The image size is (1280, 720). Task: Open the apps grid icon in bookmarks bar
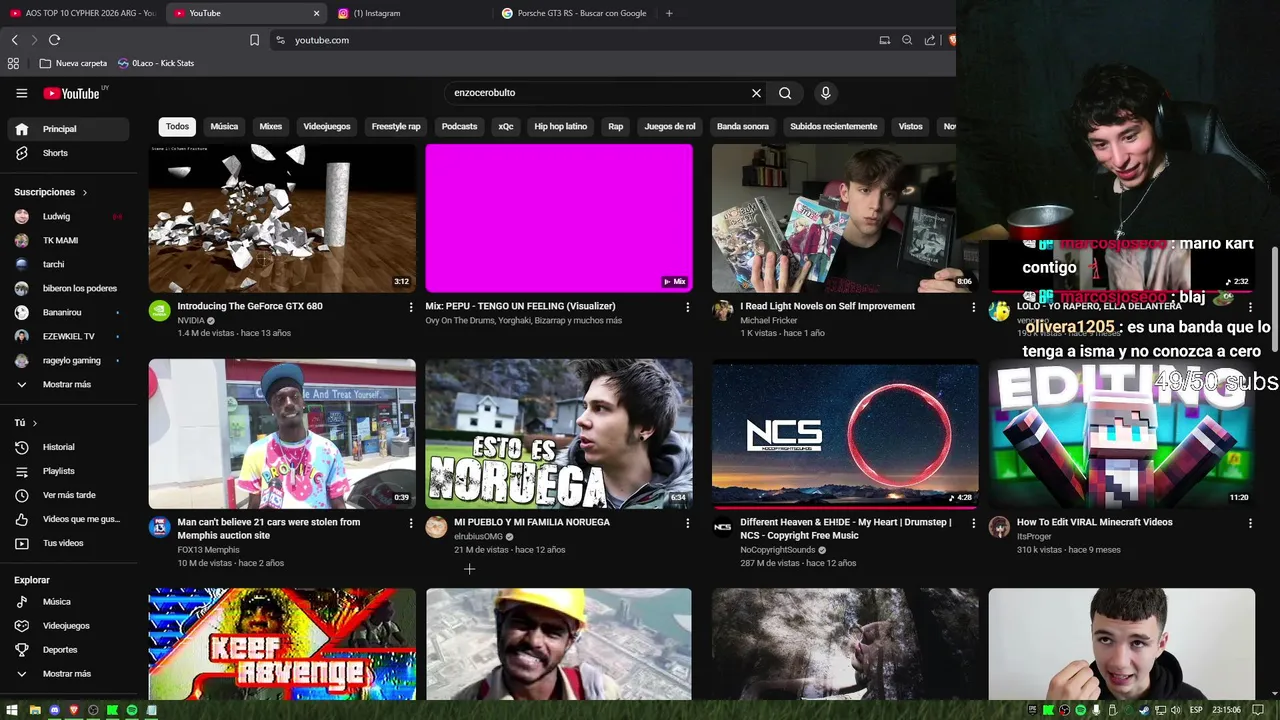tap(13, 63)
